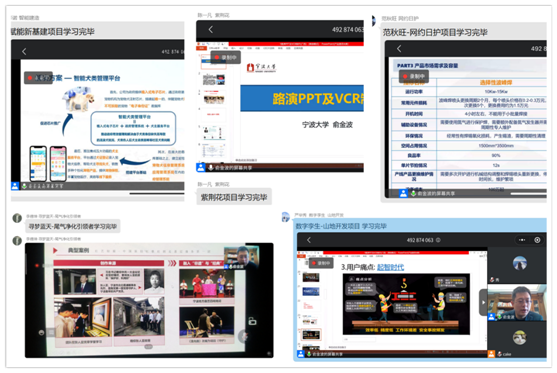557x373 pixels.
Task: Click the progress bar beneath the dog platform screenshot
Action: [157, 194]
